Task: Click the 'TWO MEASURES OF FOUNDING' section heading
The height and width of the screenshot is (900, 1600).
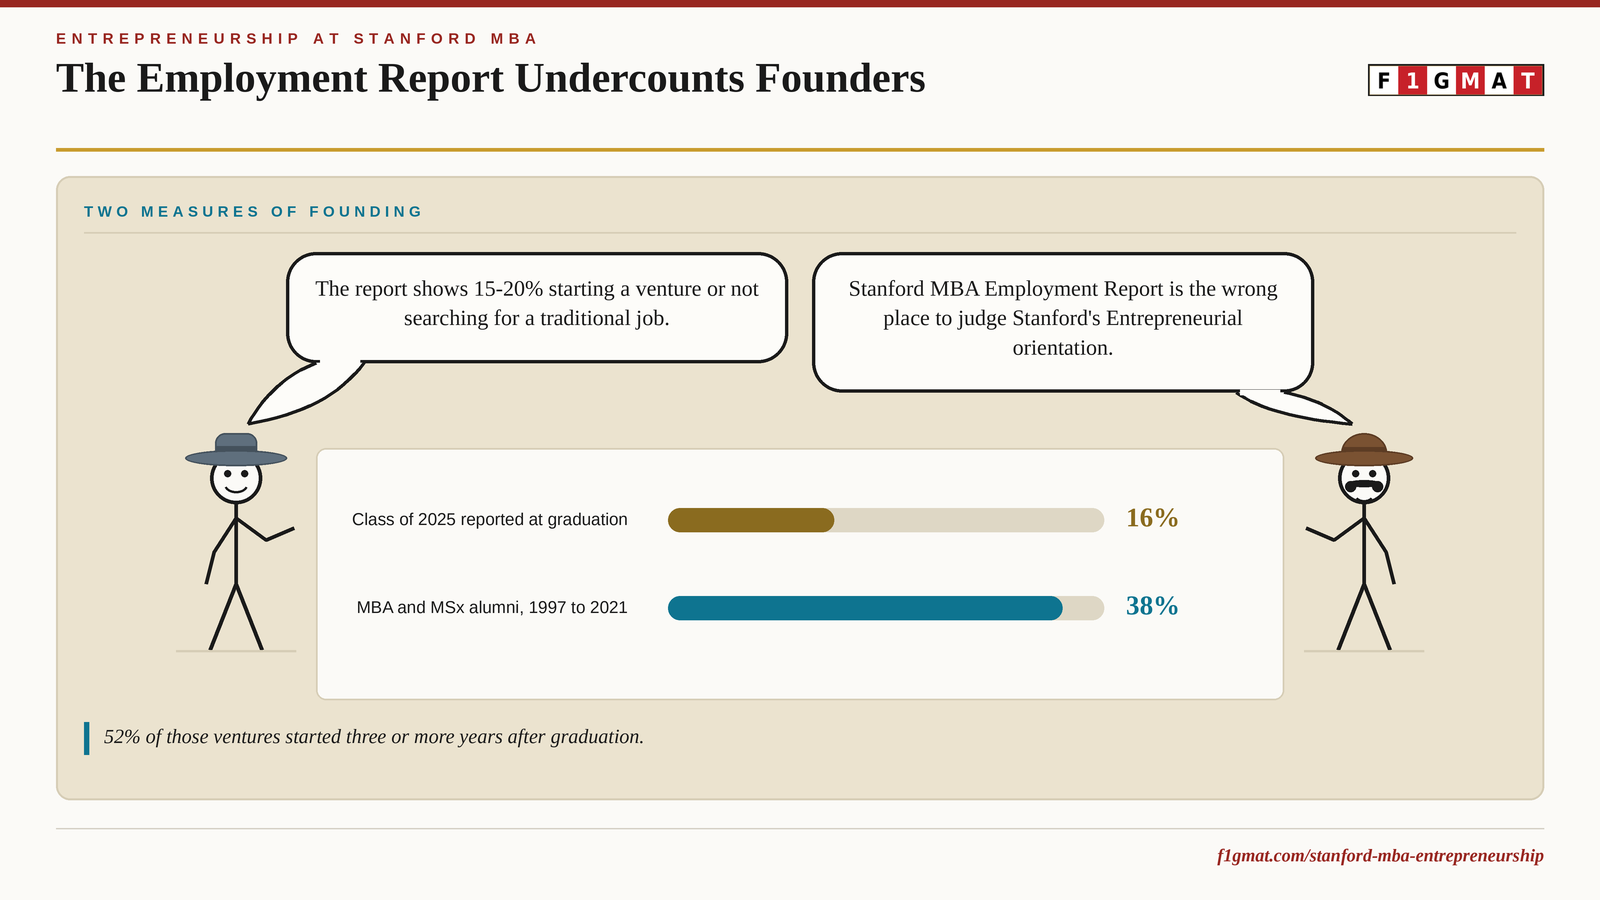Action: [x=254, y=211]
